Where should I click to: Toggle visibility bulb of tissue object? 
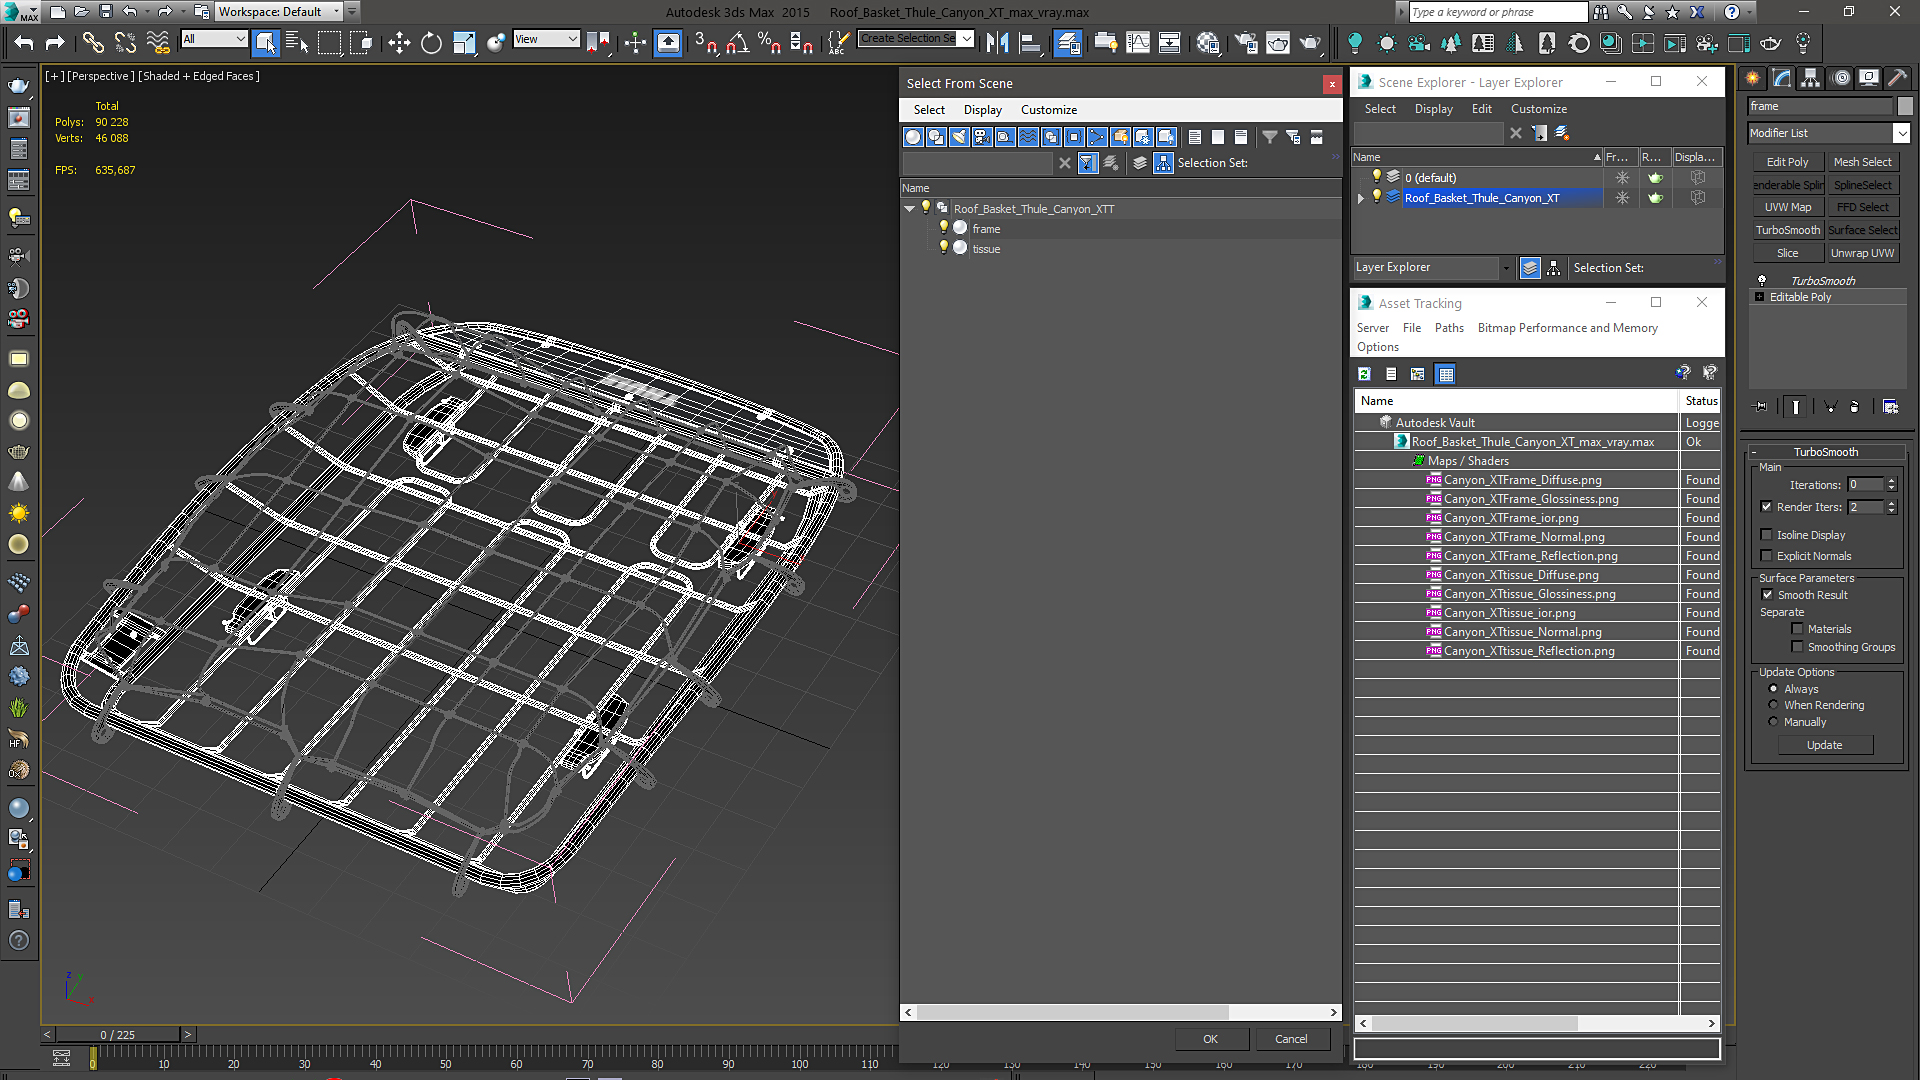point(943,248)
